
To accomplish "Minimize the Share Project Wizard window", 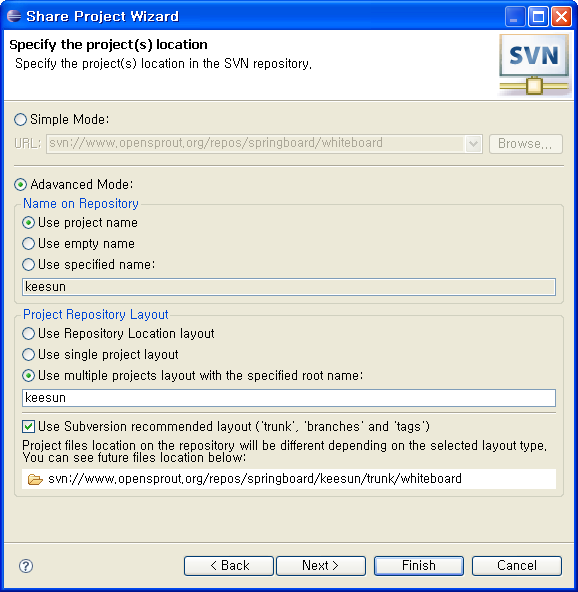I will click(515, 17).
